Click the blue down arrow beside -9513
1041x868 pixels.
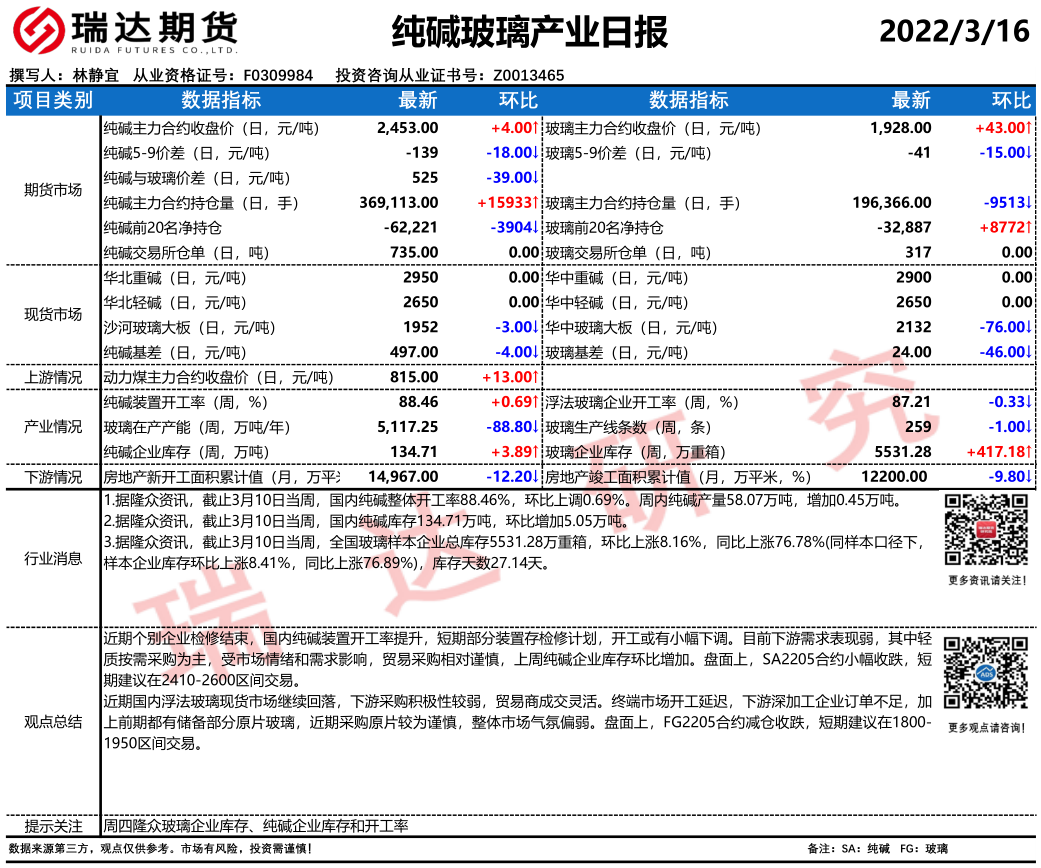[x=1028, y=203]
